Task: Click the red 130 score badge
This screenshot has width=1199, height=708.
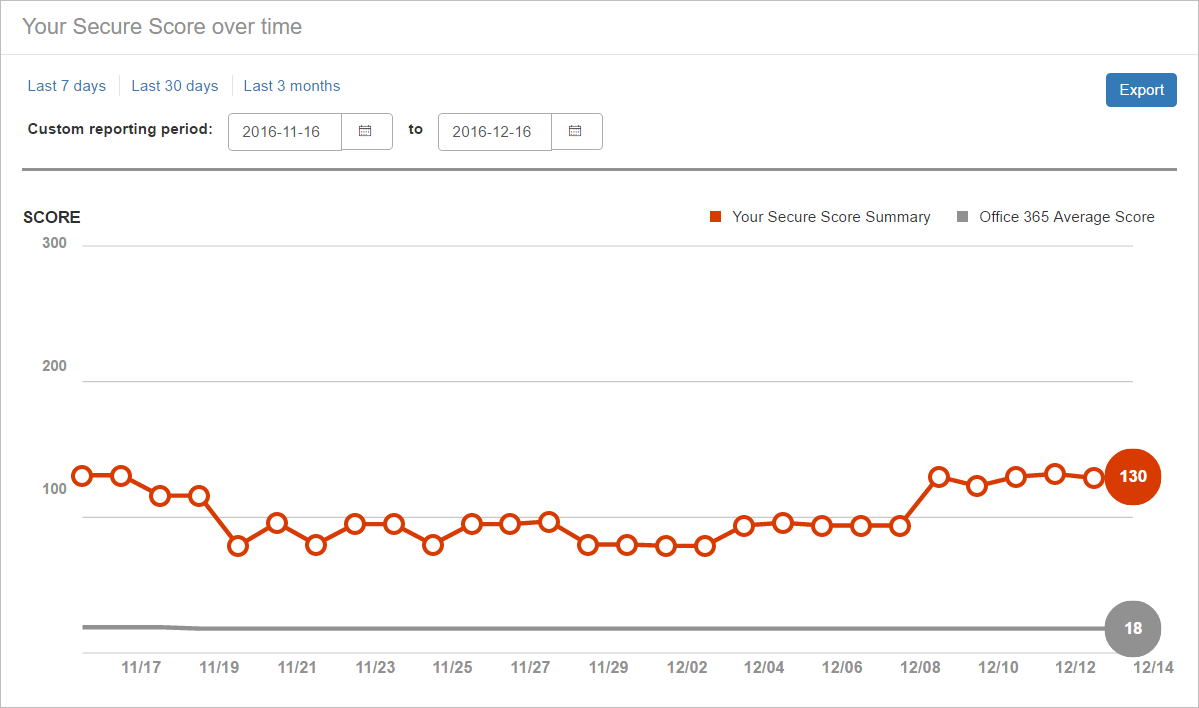Action: pos(1132,476)
